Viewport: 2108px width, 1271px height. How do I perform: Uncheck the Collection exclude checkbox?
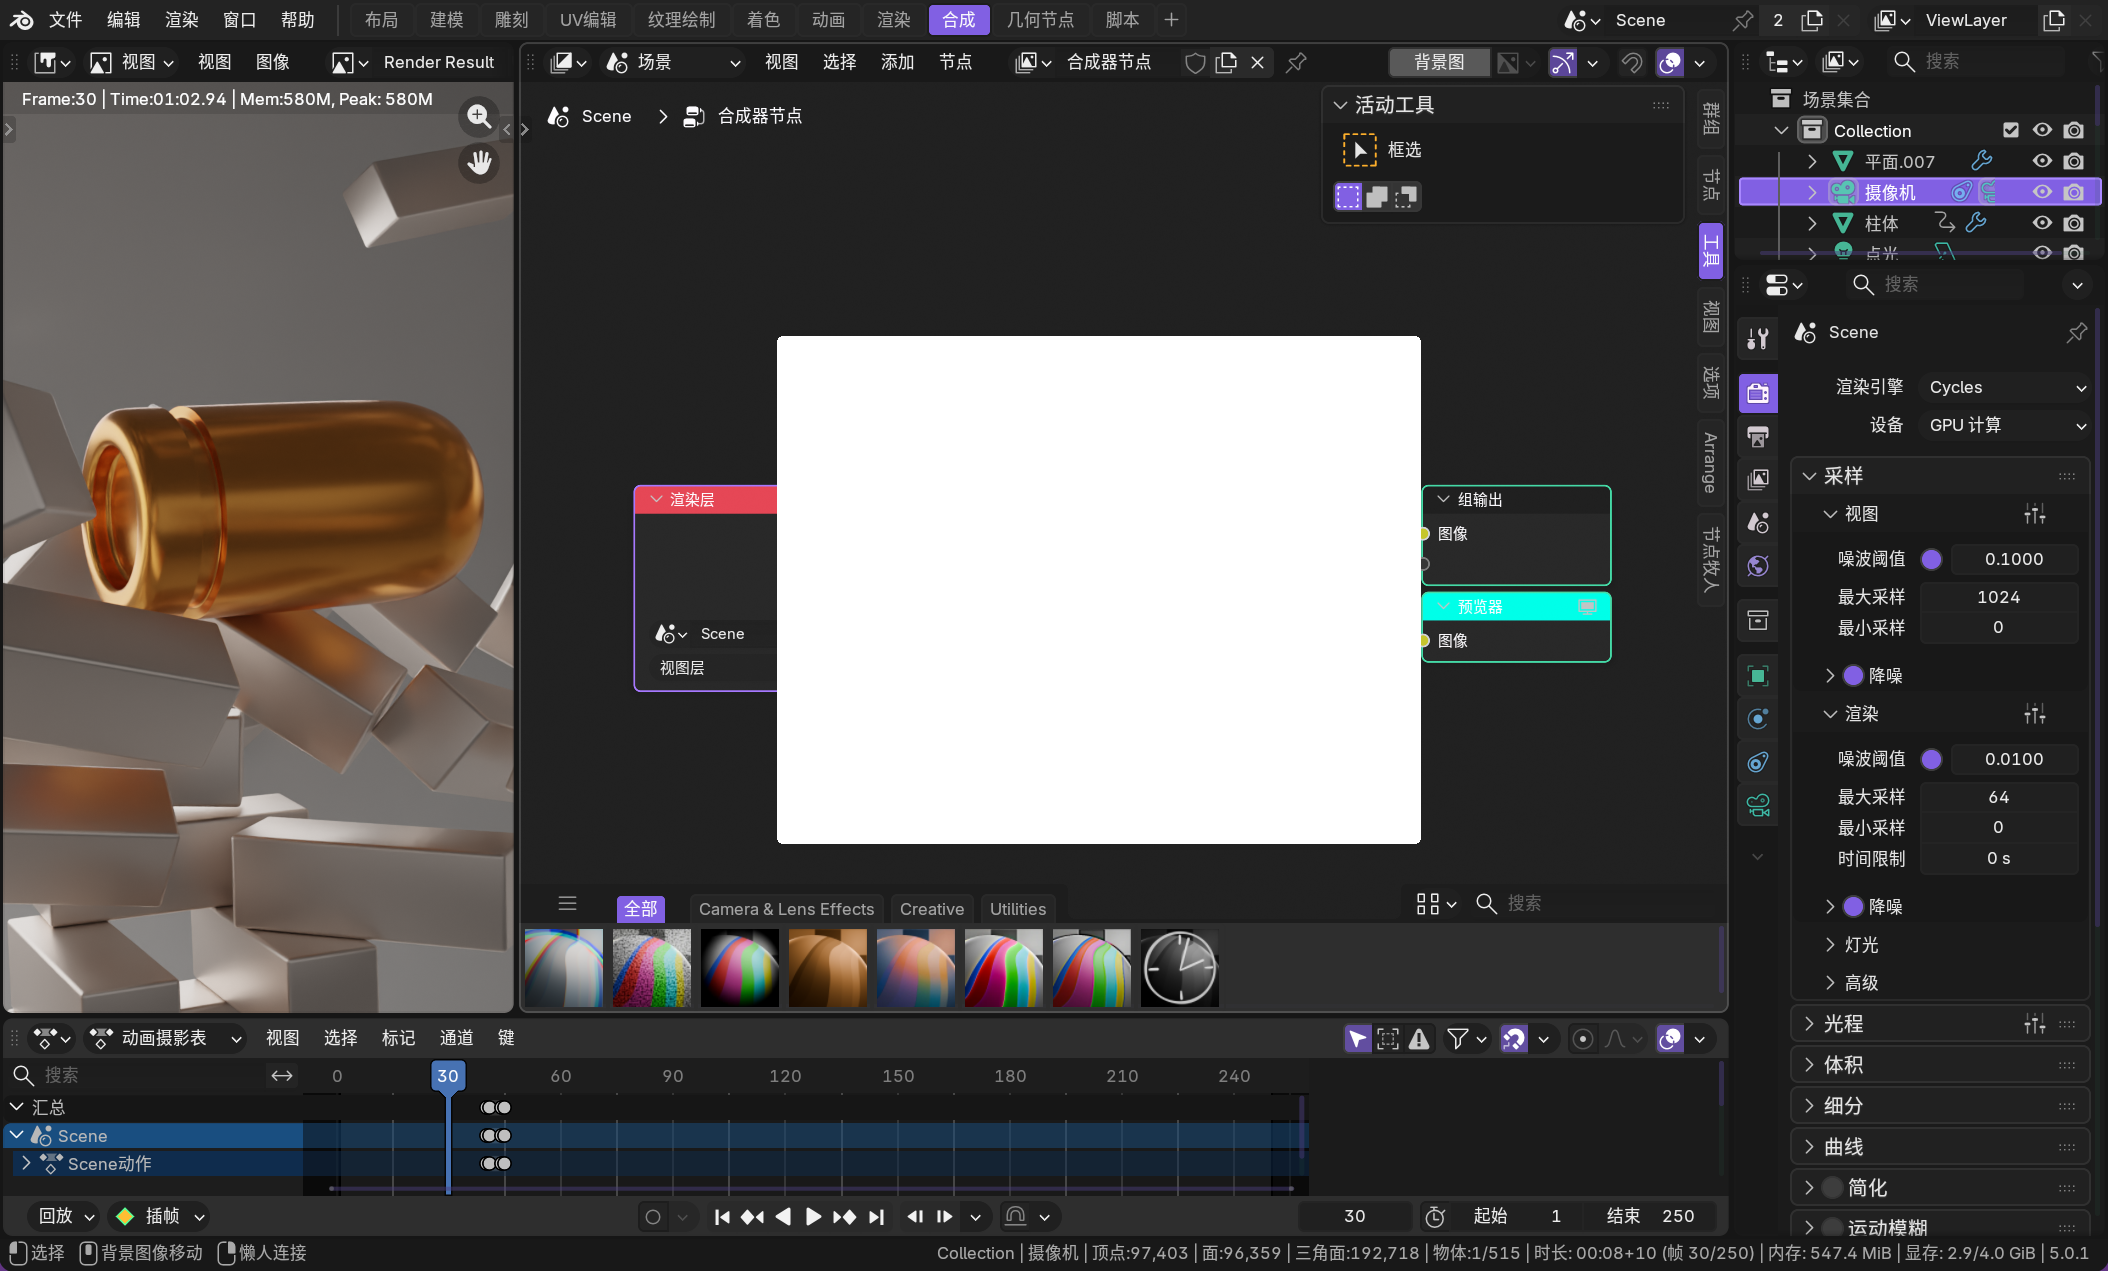(2011, 131)
